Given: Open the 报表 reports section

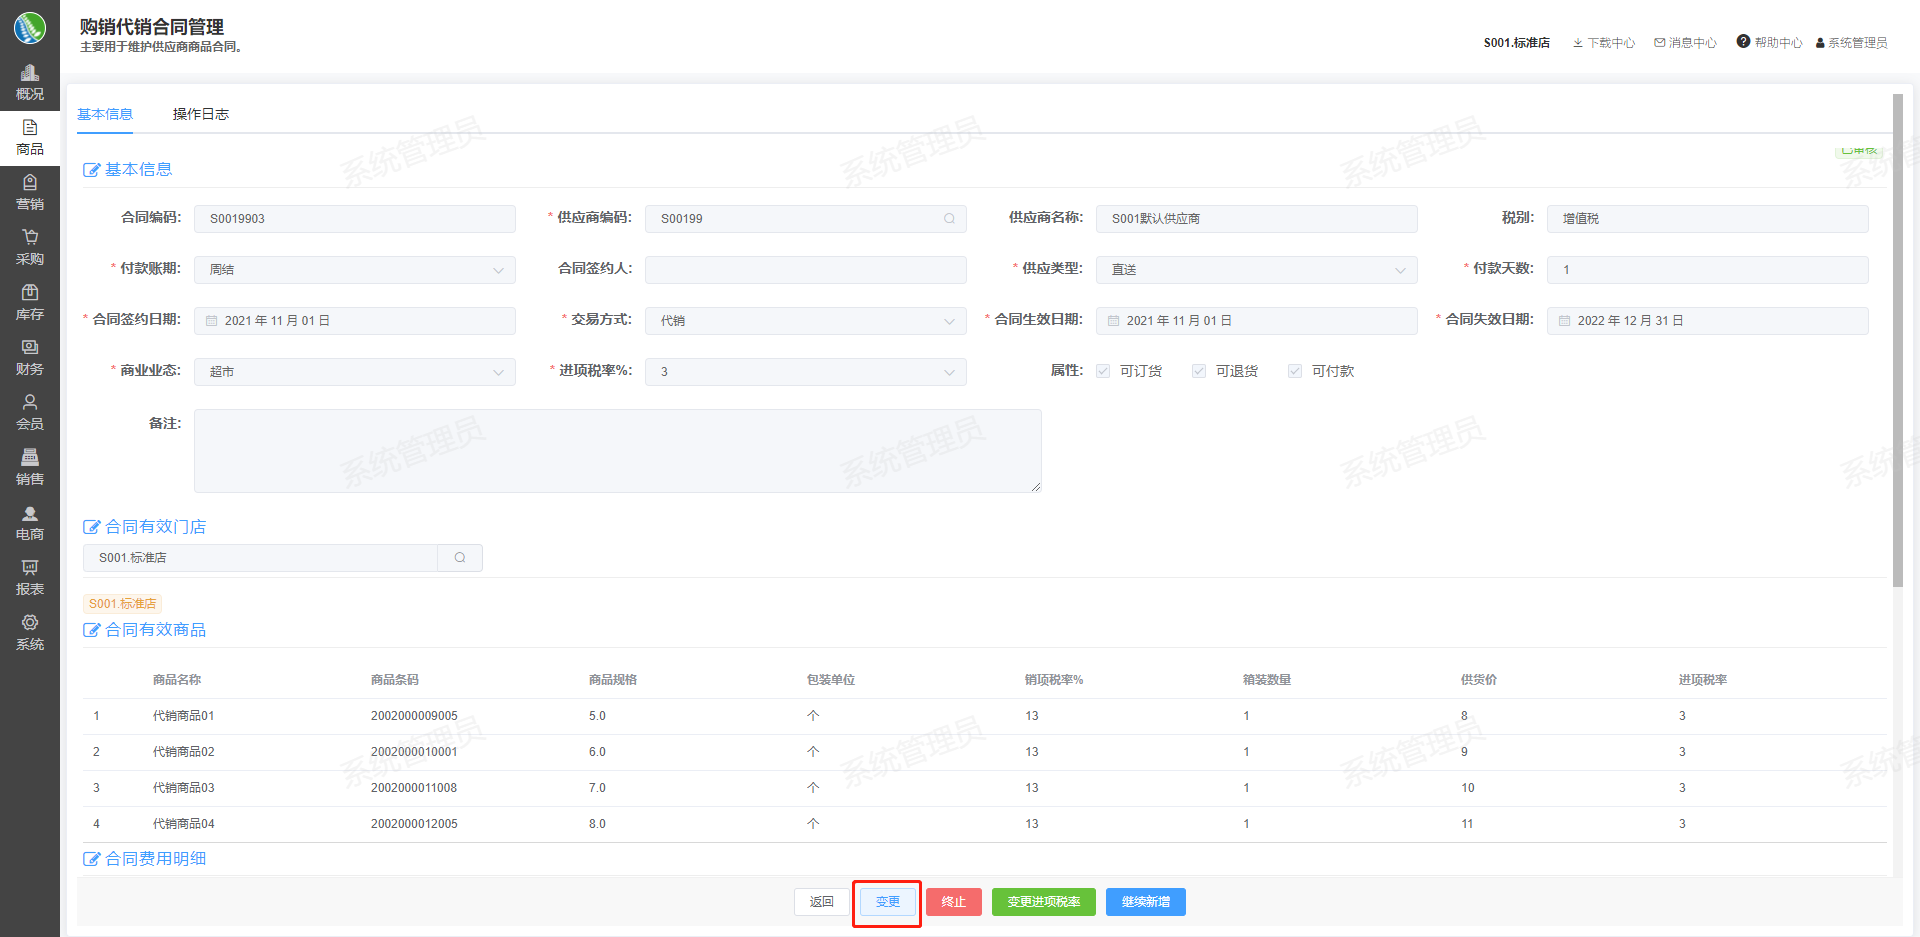Looking at the screenshot, I should [x=30, y=578].
